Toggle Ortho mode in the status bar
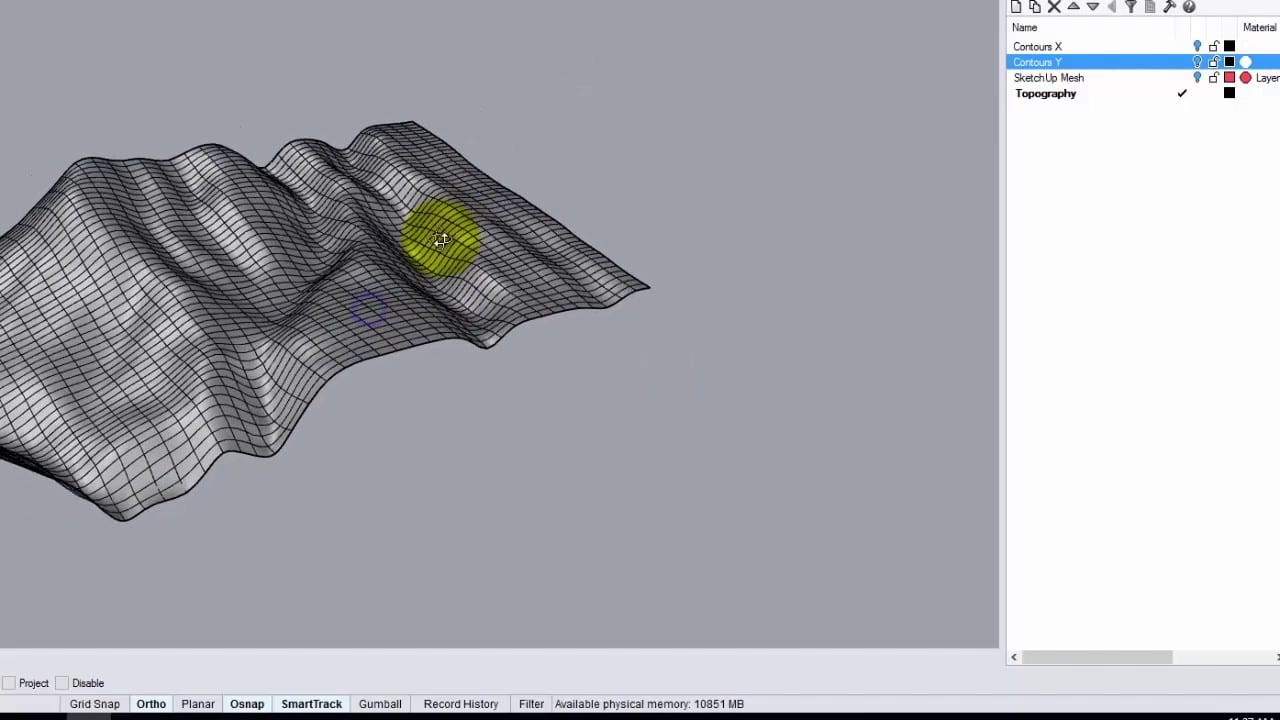Image resolution: width=1280 pixels, height=720 pixels. (x=151, y=704)
